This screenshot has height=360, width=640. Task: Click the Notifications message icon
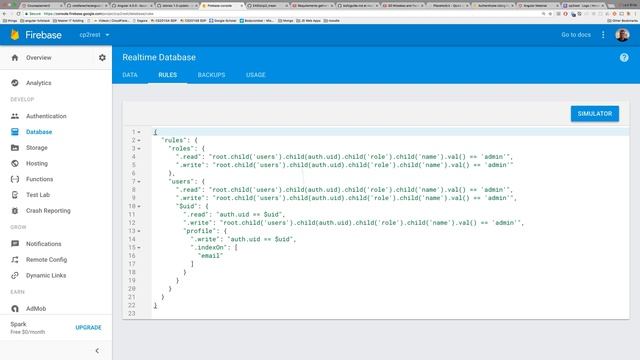tap(15, 244)
